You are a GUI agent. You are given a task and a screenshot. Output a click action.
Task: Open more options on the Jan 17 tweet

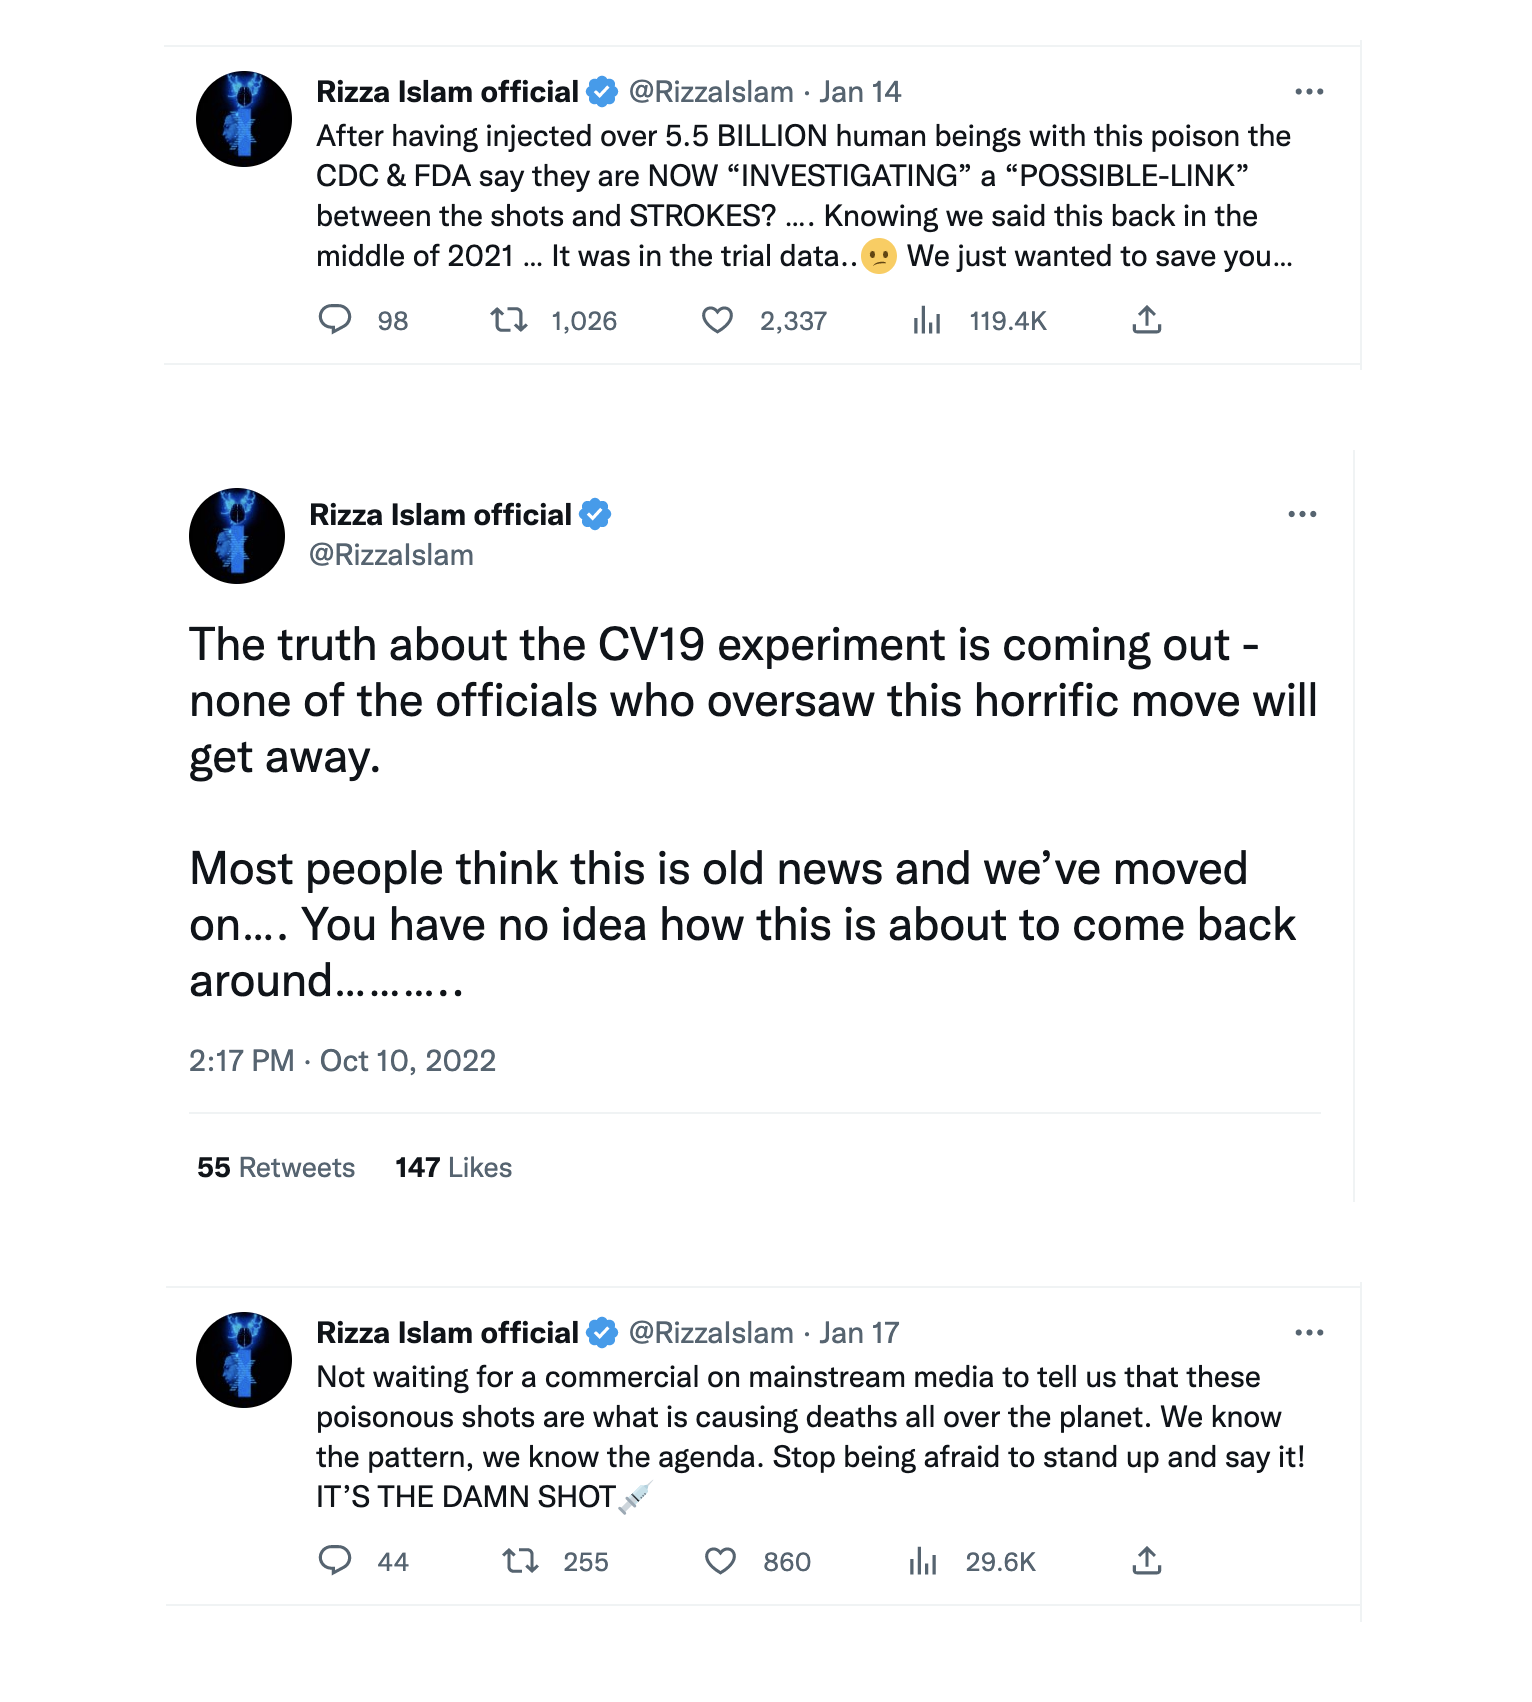1310,1332
